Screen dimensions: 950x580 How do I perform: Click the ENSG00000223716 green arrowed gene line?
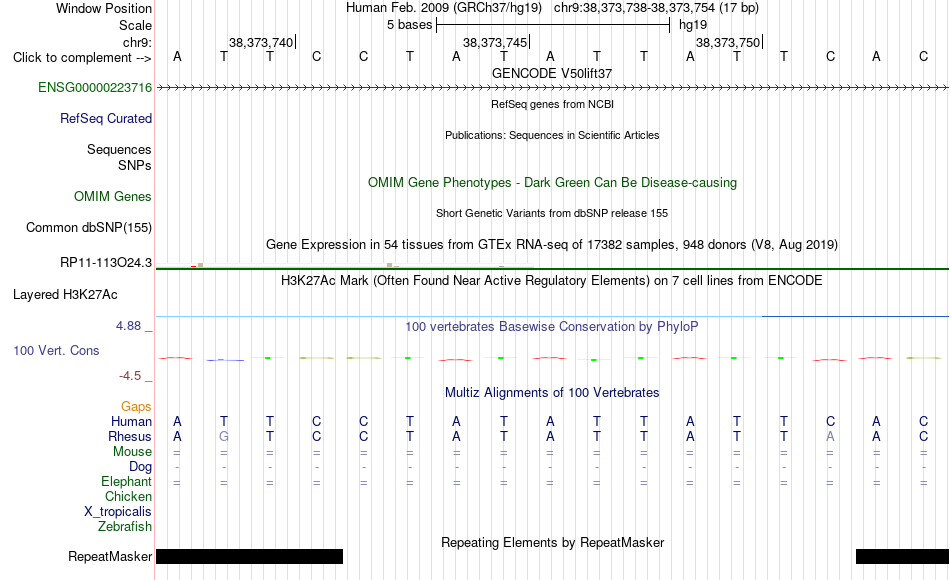552,88
